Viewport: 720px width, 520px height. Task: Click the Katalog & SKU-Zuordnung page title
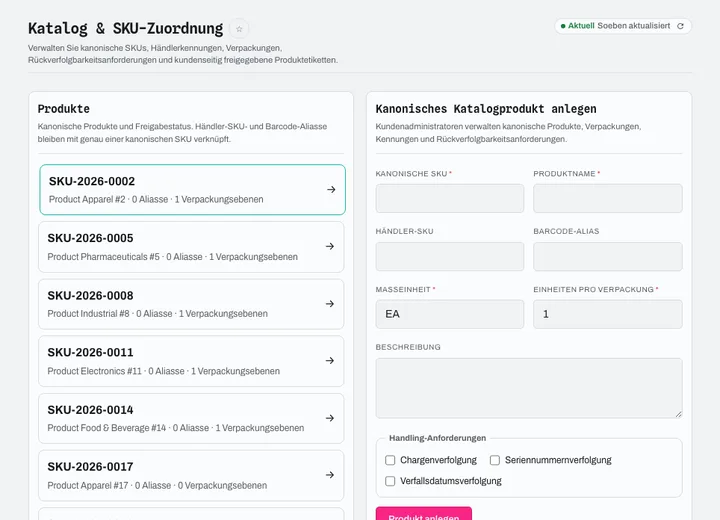coord(125,28)
